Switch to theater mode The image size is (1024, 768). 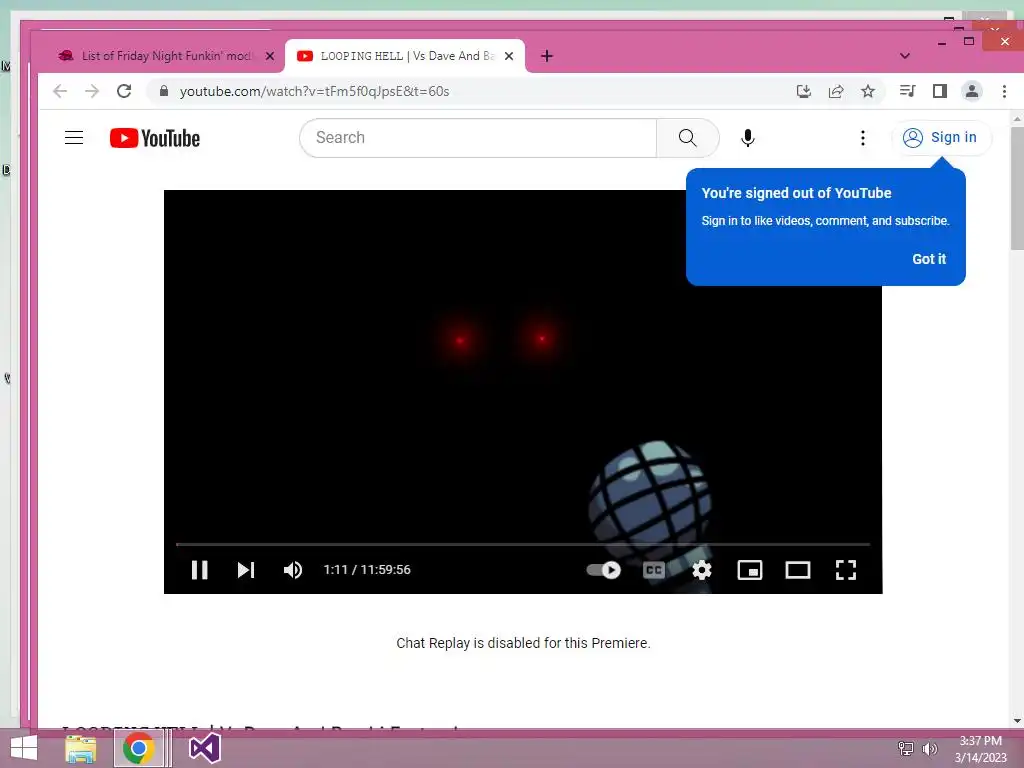click(797, 570)
